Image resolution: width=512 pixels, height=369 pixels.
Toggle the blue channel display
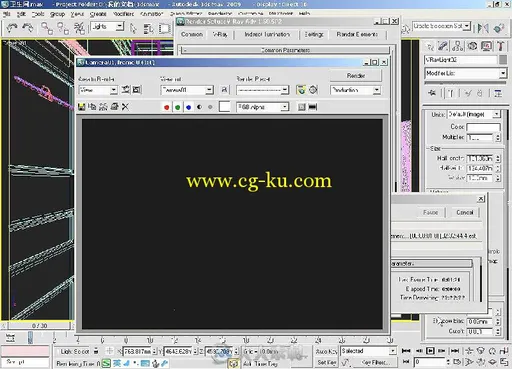point(189,107)
